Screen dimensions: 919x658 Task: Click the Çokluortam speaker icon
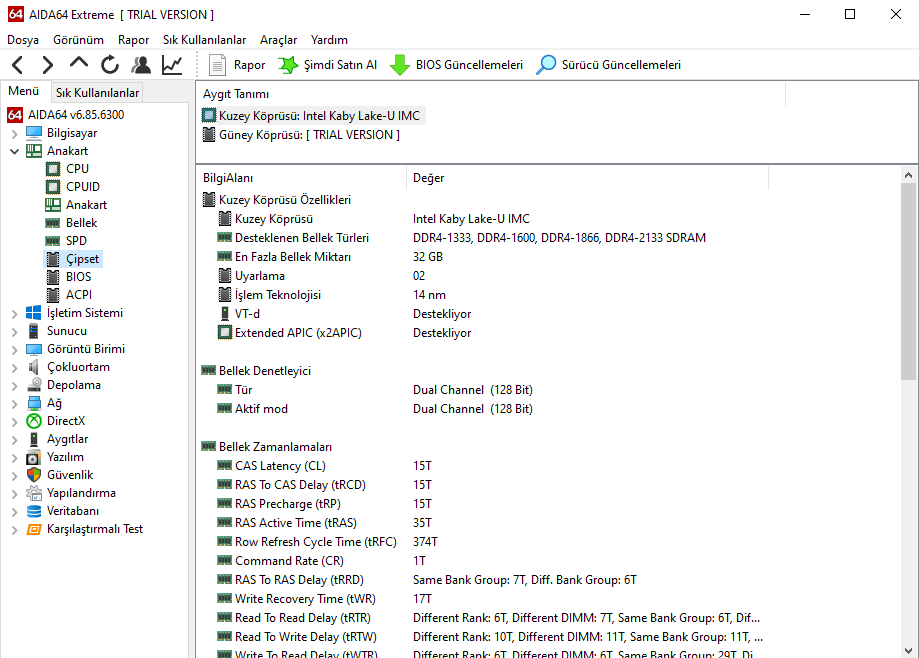point(34,367)
